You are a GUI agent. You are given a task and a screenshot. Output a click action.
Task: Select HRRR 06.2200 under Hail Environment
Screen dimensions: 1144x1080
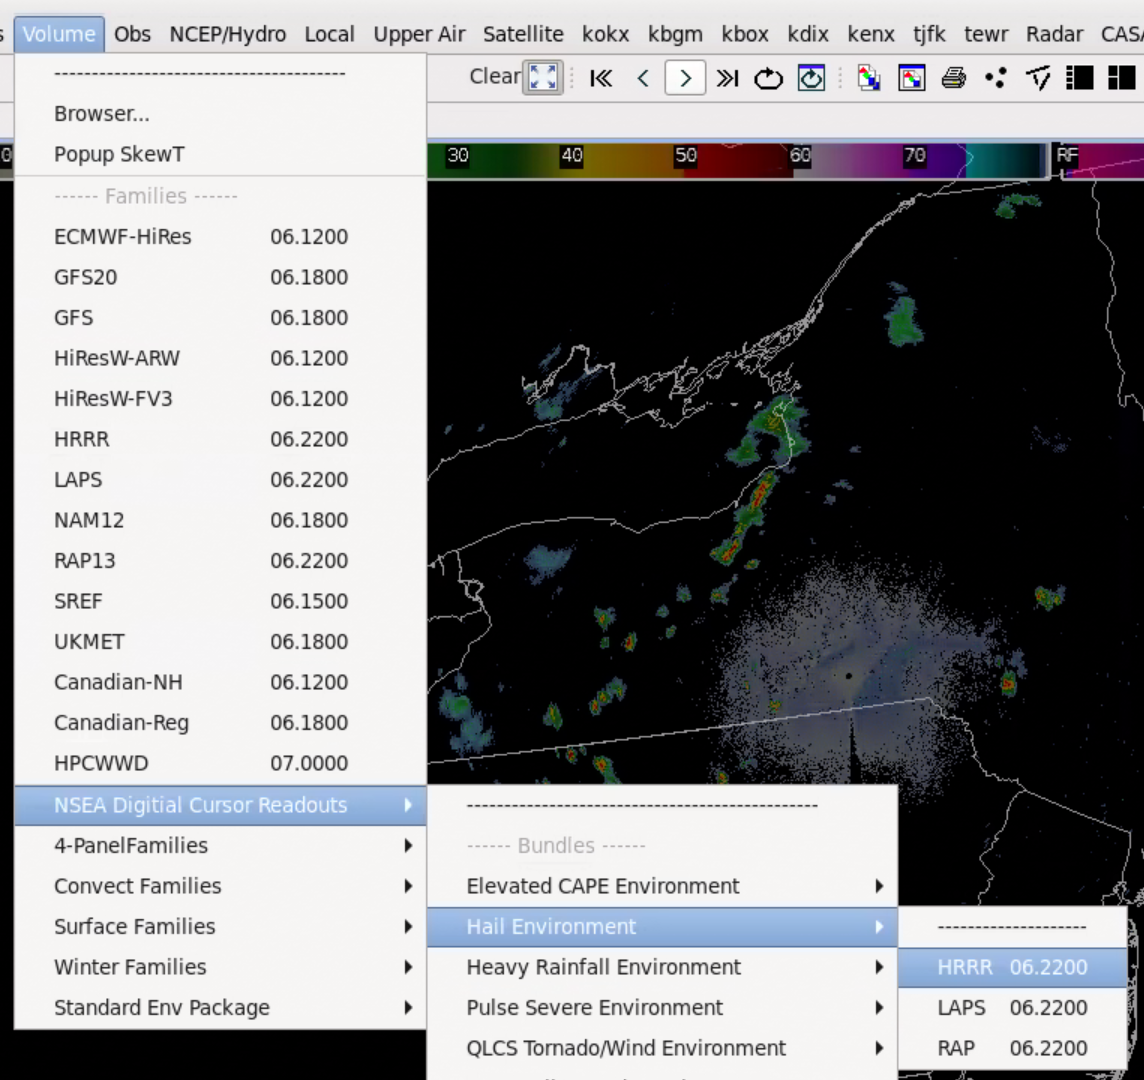point(1013,967)
